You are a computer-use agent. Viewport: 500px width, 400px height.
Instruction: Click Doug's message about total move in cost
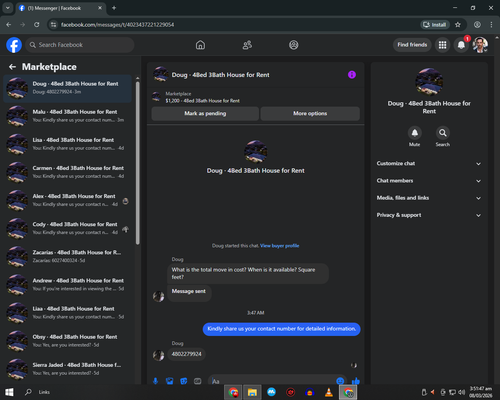248,274
